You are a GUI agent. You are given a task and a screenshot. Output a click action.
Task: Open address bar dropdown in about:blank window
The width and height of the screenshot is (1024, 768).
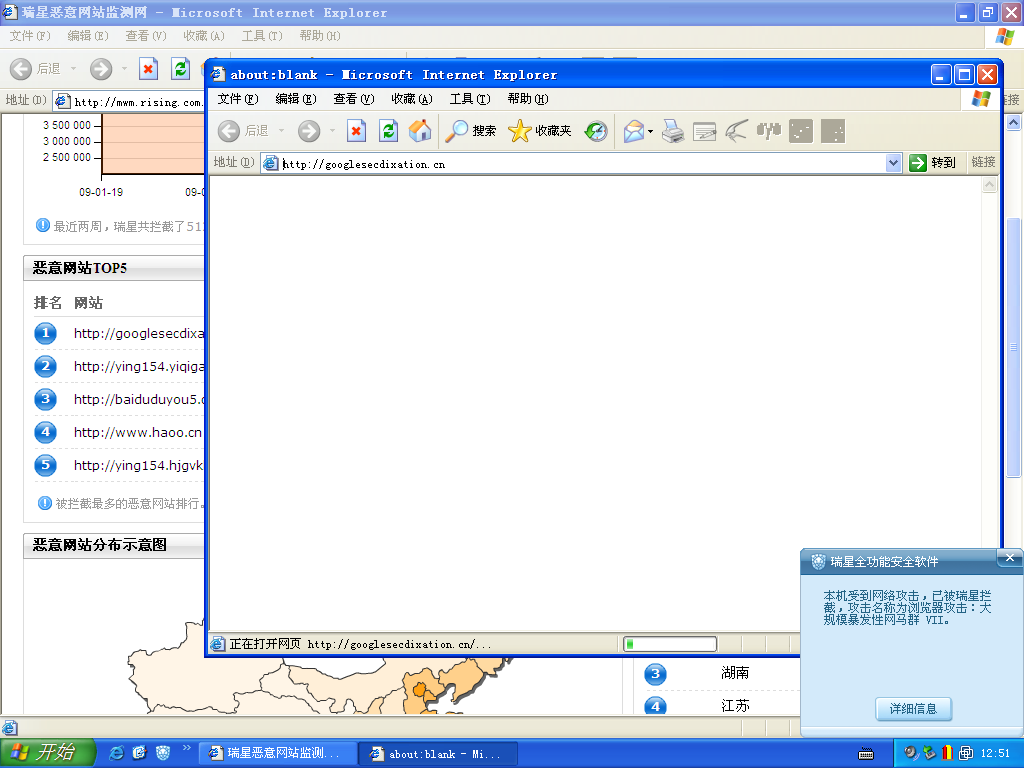tap(893, 163)
